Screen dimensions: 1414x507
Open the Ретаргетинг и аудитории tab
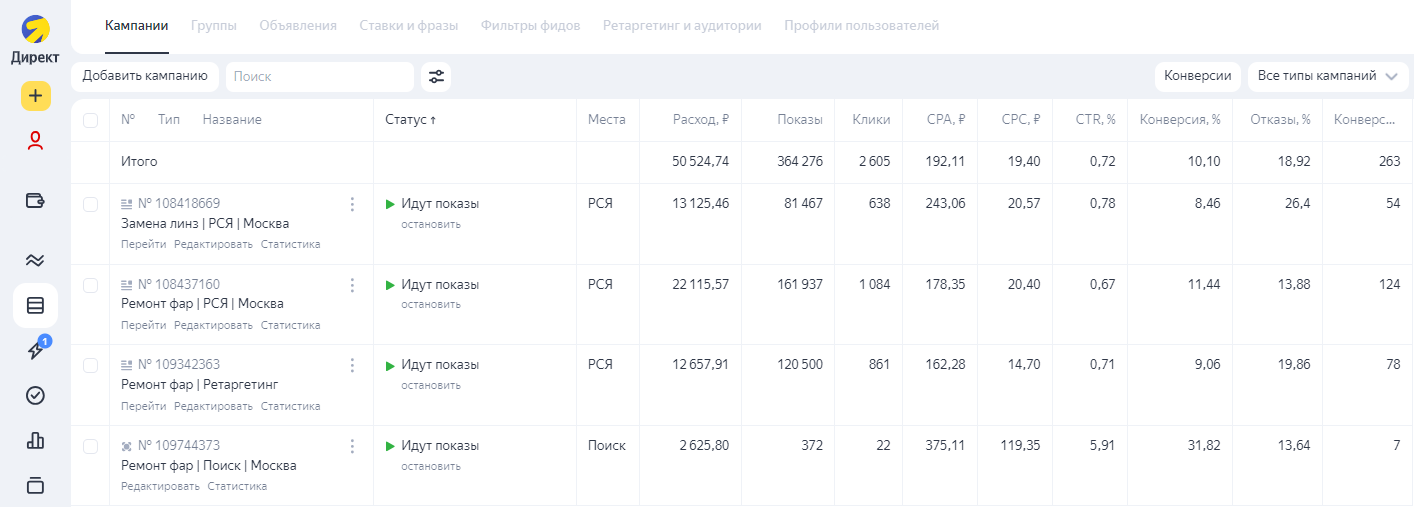click(682, 25)
